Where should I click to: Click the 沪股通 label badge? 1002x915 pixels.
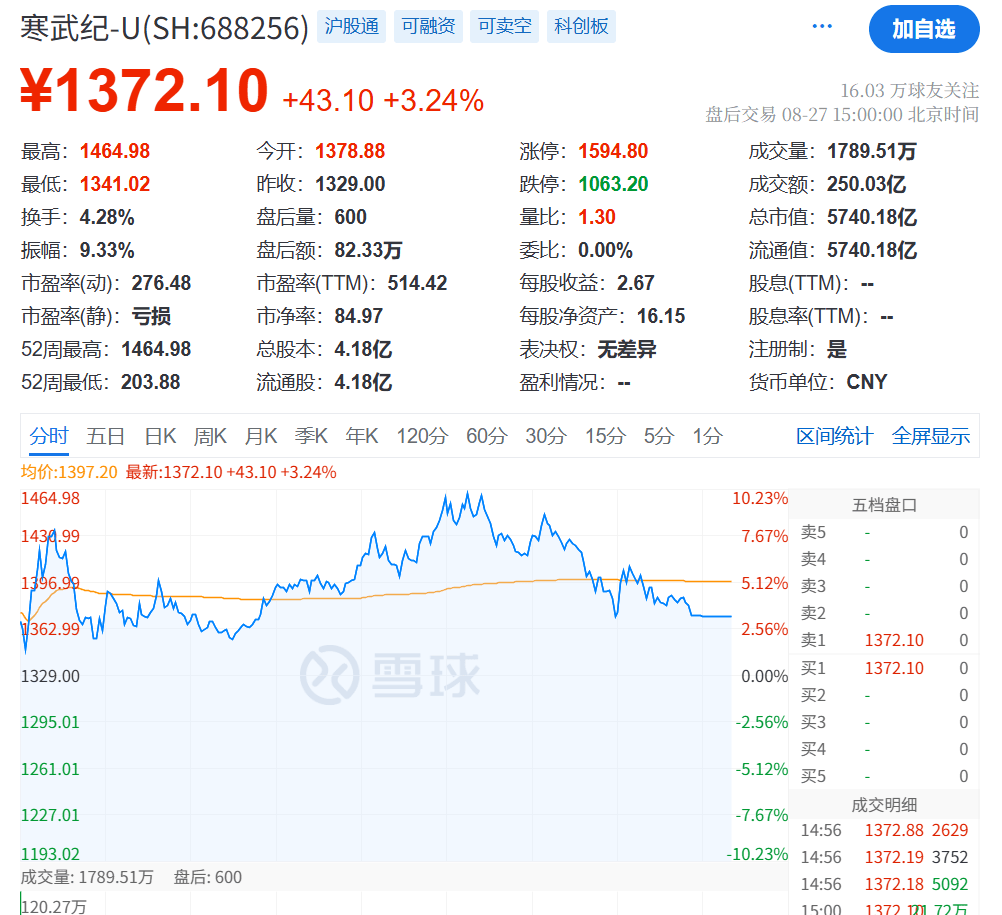[x=351, y=26]
